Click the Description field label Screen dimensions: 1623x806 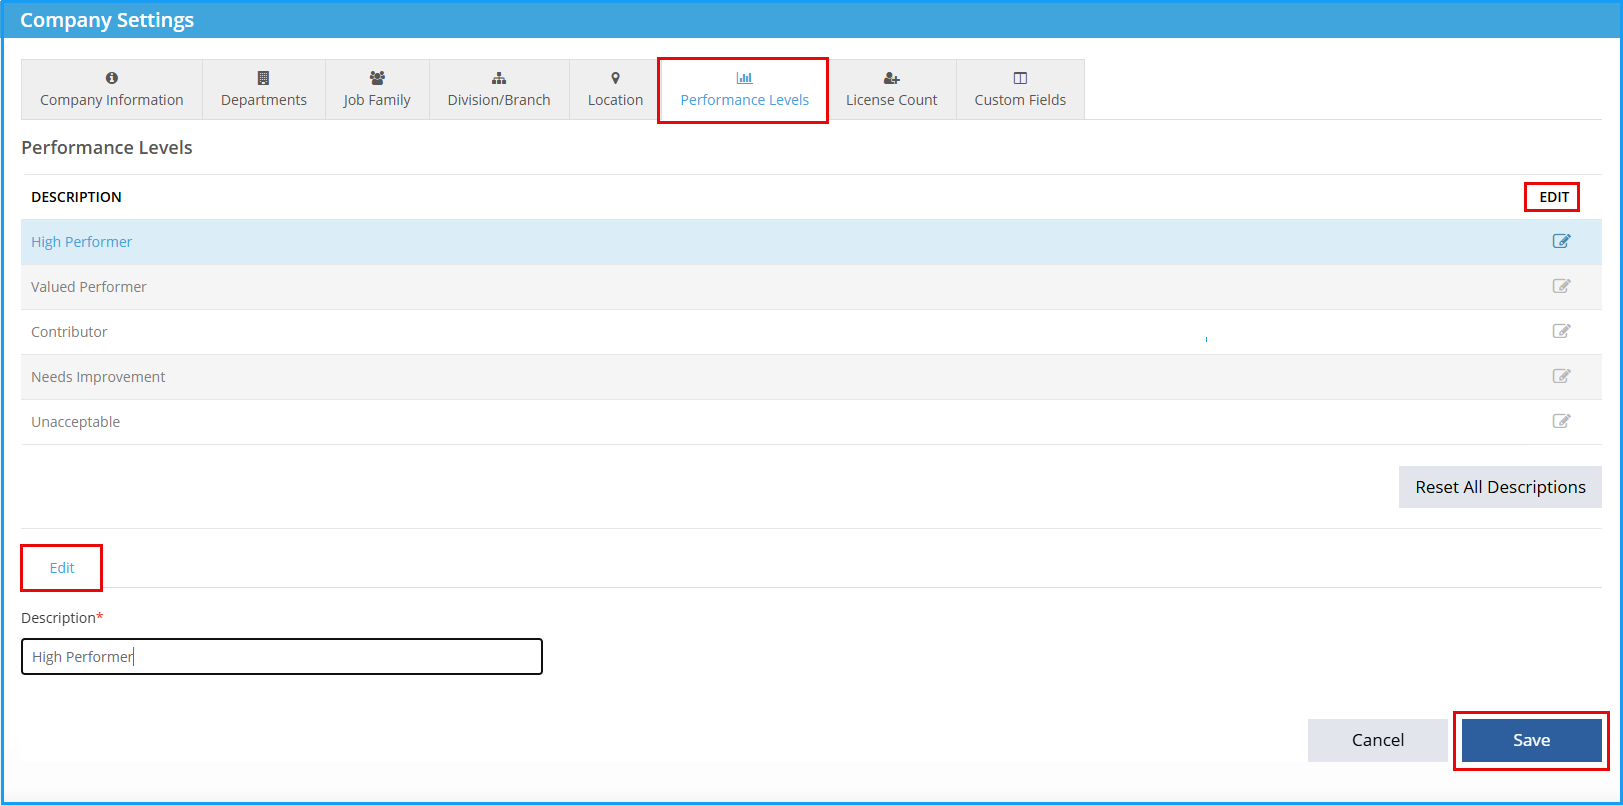pyautogui.click(x=62, y=618)
